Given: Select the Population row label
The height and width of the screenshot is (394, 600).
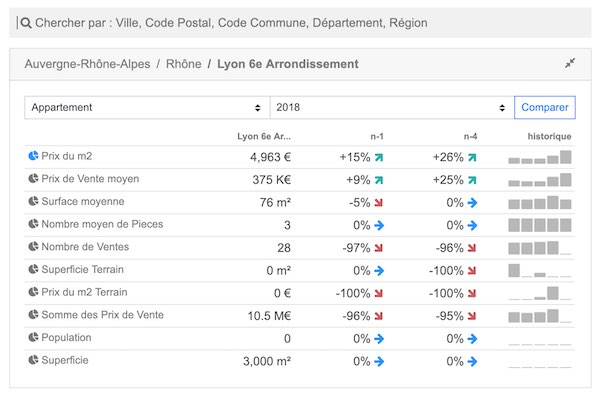Looking at the screenshot, I should pos(66,338).
